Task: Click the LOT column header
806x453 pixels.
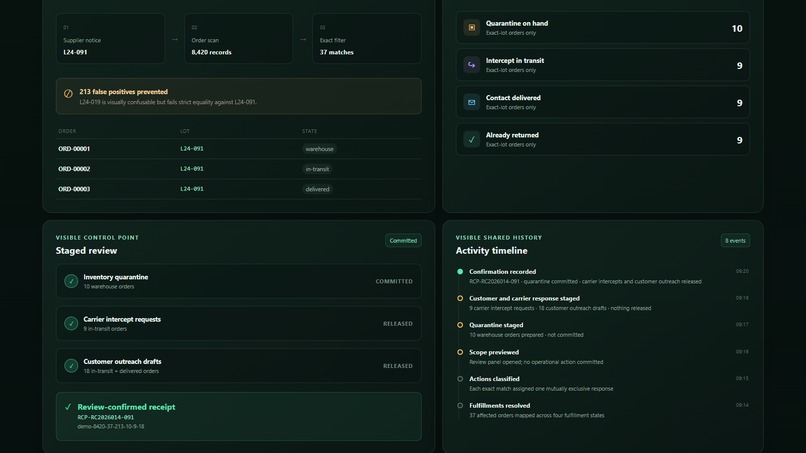Action: [185, 131]
